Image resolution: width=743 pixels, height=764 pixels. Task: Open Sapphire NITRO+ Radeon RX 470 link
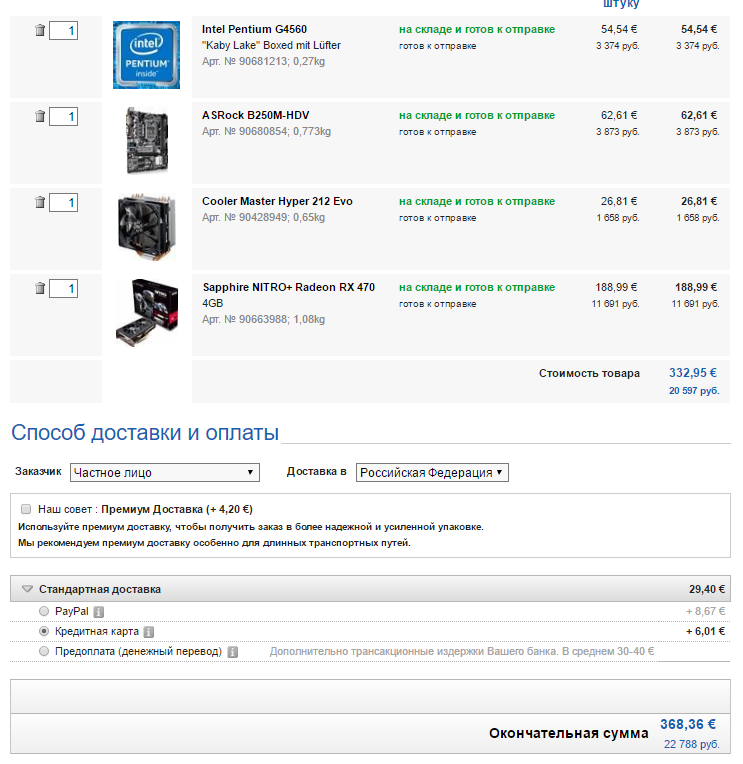(288, 287)
